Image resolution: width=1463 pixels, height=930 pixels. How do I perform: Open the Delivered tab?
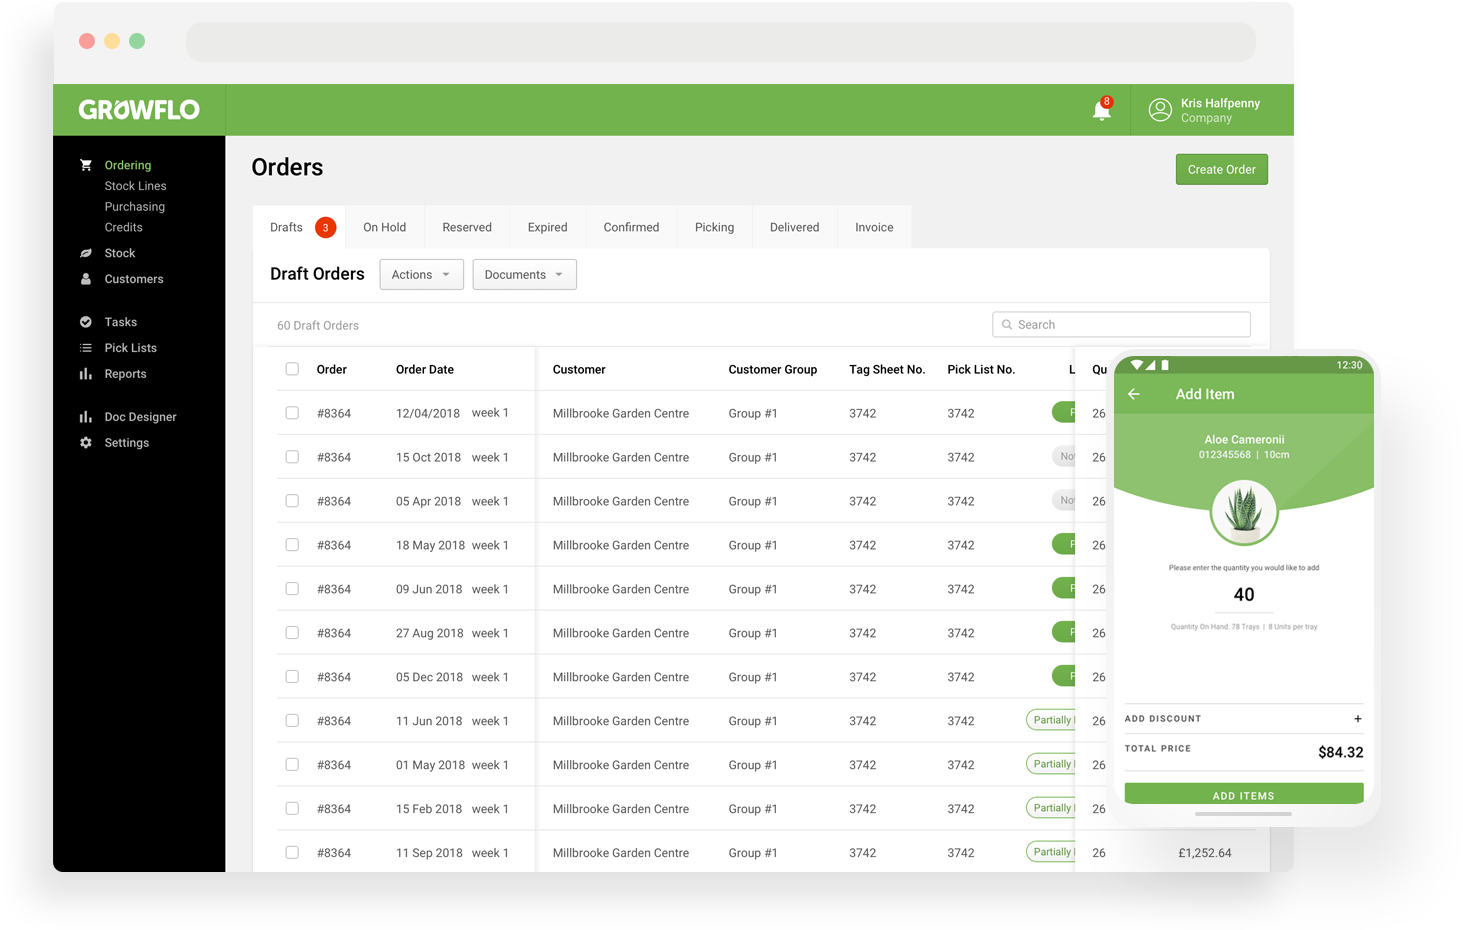pos(794,227)
